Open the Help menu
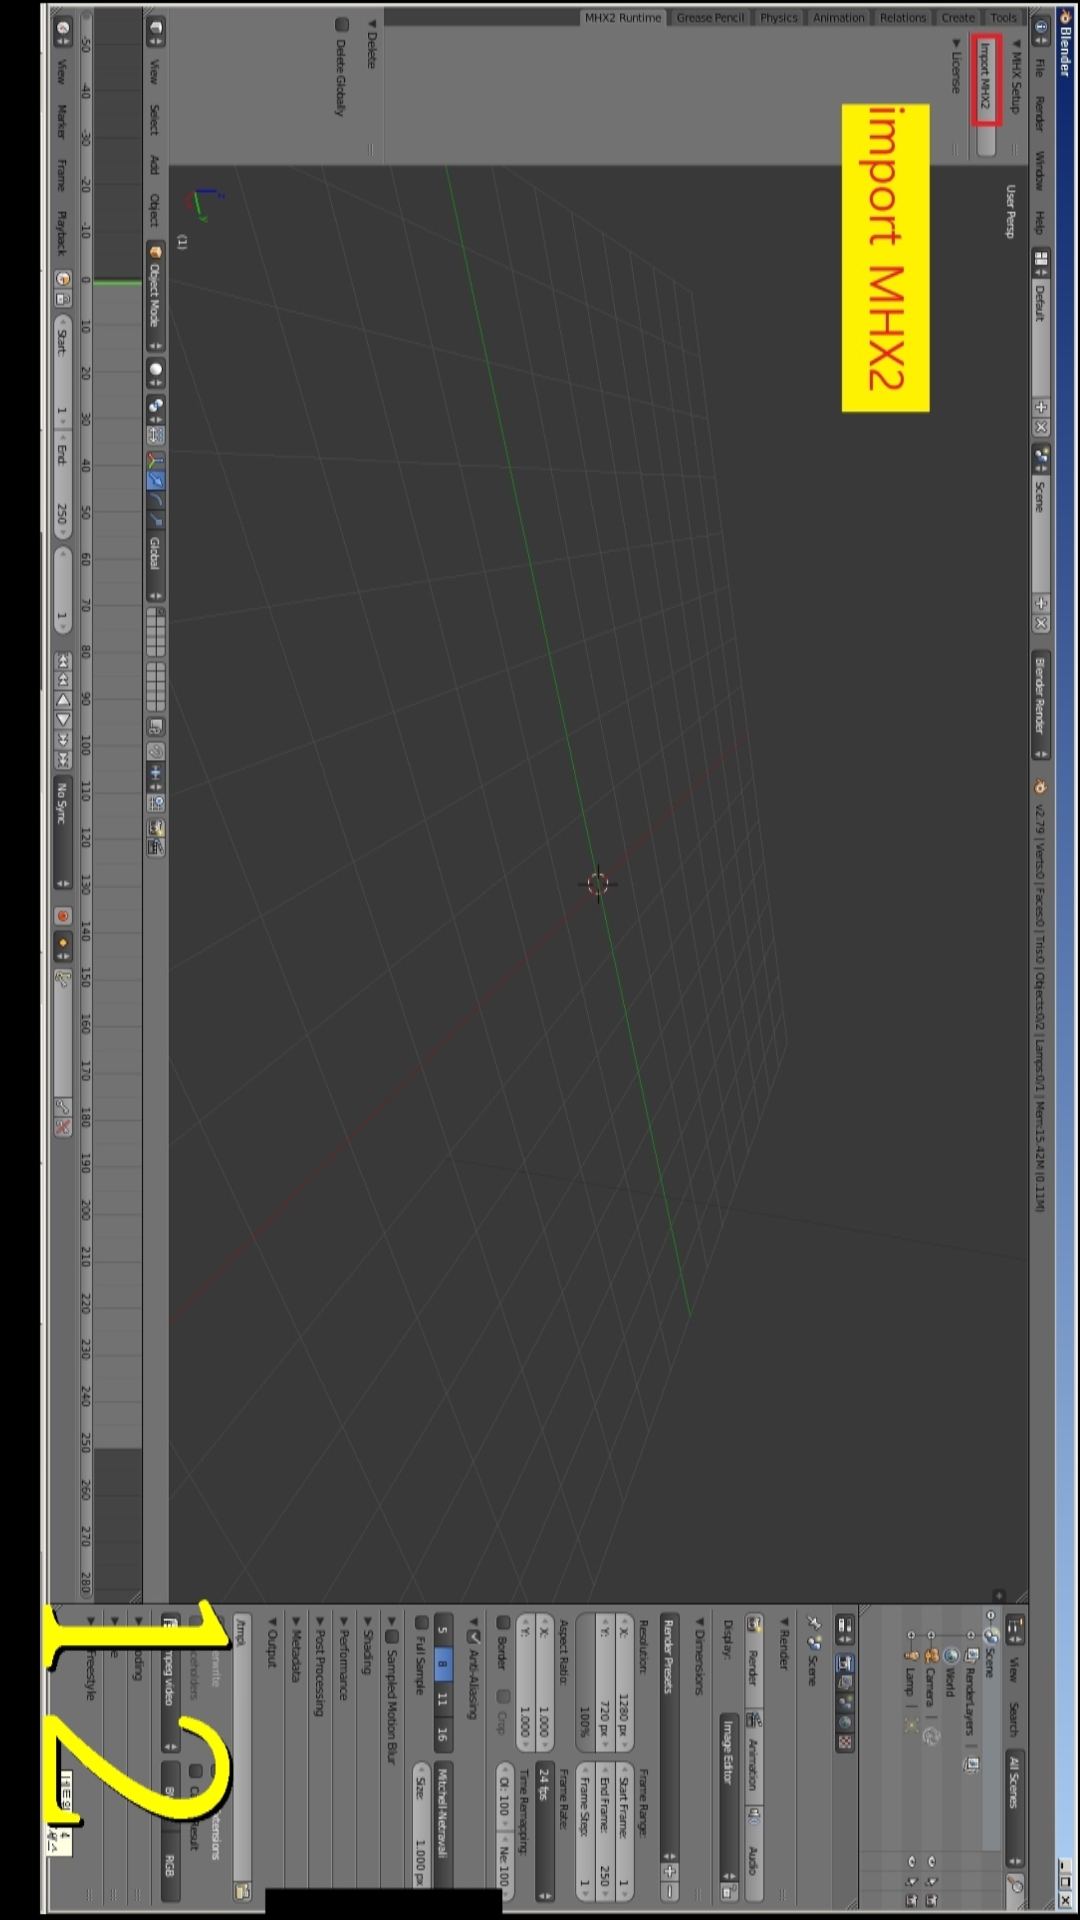 coord(1040,222)
